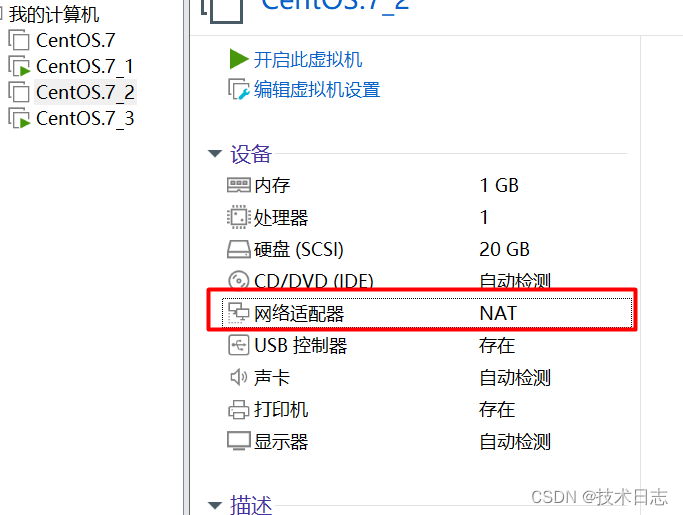Select the CD/DVD (IDE) device label
Image resolution: width=683 pixels, height=515 pixels.
point(314,281)
